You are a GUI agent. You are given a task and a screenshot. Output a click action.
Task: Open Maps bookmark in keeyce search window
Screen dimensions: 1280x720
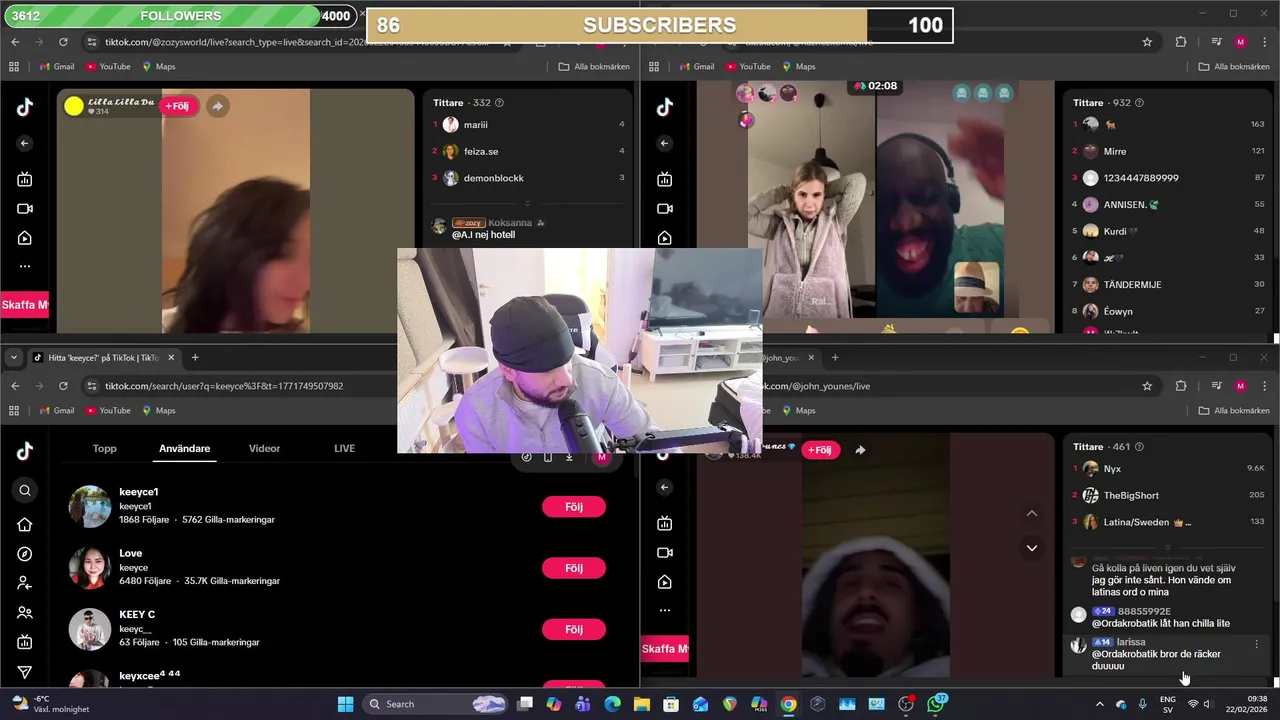pos(158,411)
